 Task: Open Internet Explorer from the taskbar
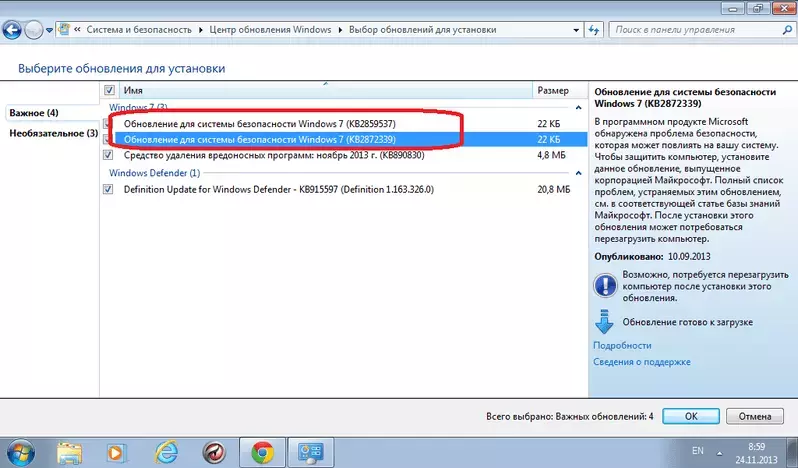[166, 453]
